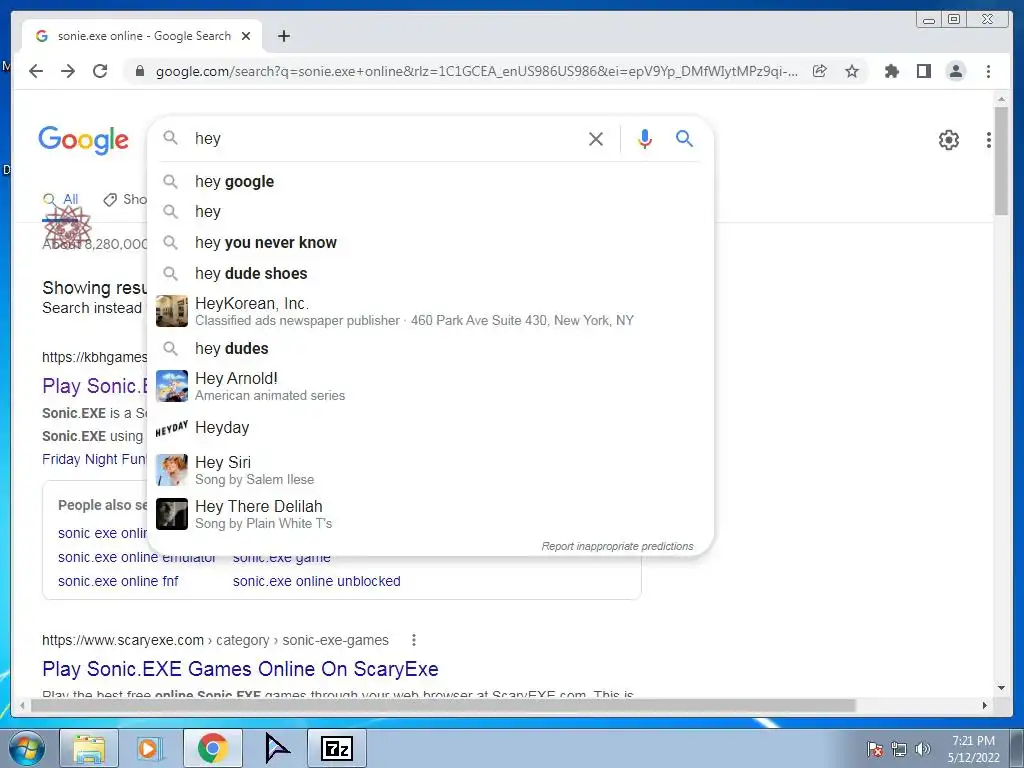The image size is (1024, 768).
Task: Open the 7-Zip taskbar icon
Action: pyautogui.click(x=337, y=748)
